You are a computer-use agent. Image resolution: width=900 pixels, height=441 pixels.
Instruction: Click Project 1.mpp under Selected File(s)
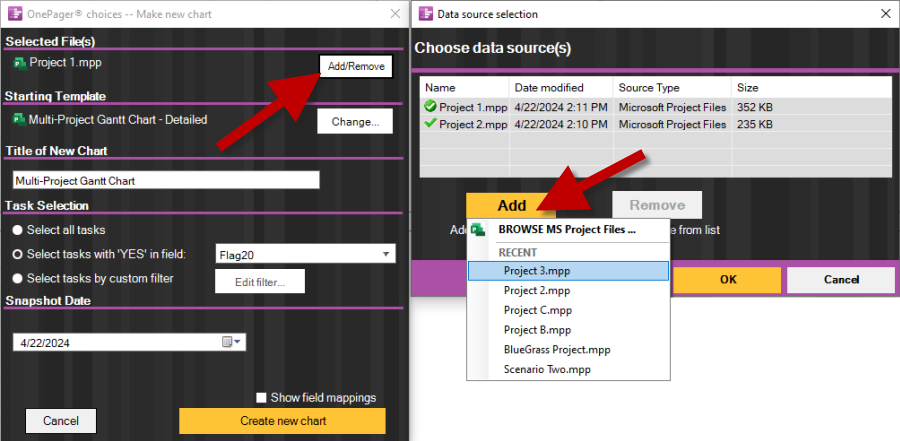pos(65,63)
